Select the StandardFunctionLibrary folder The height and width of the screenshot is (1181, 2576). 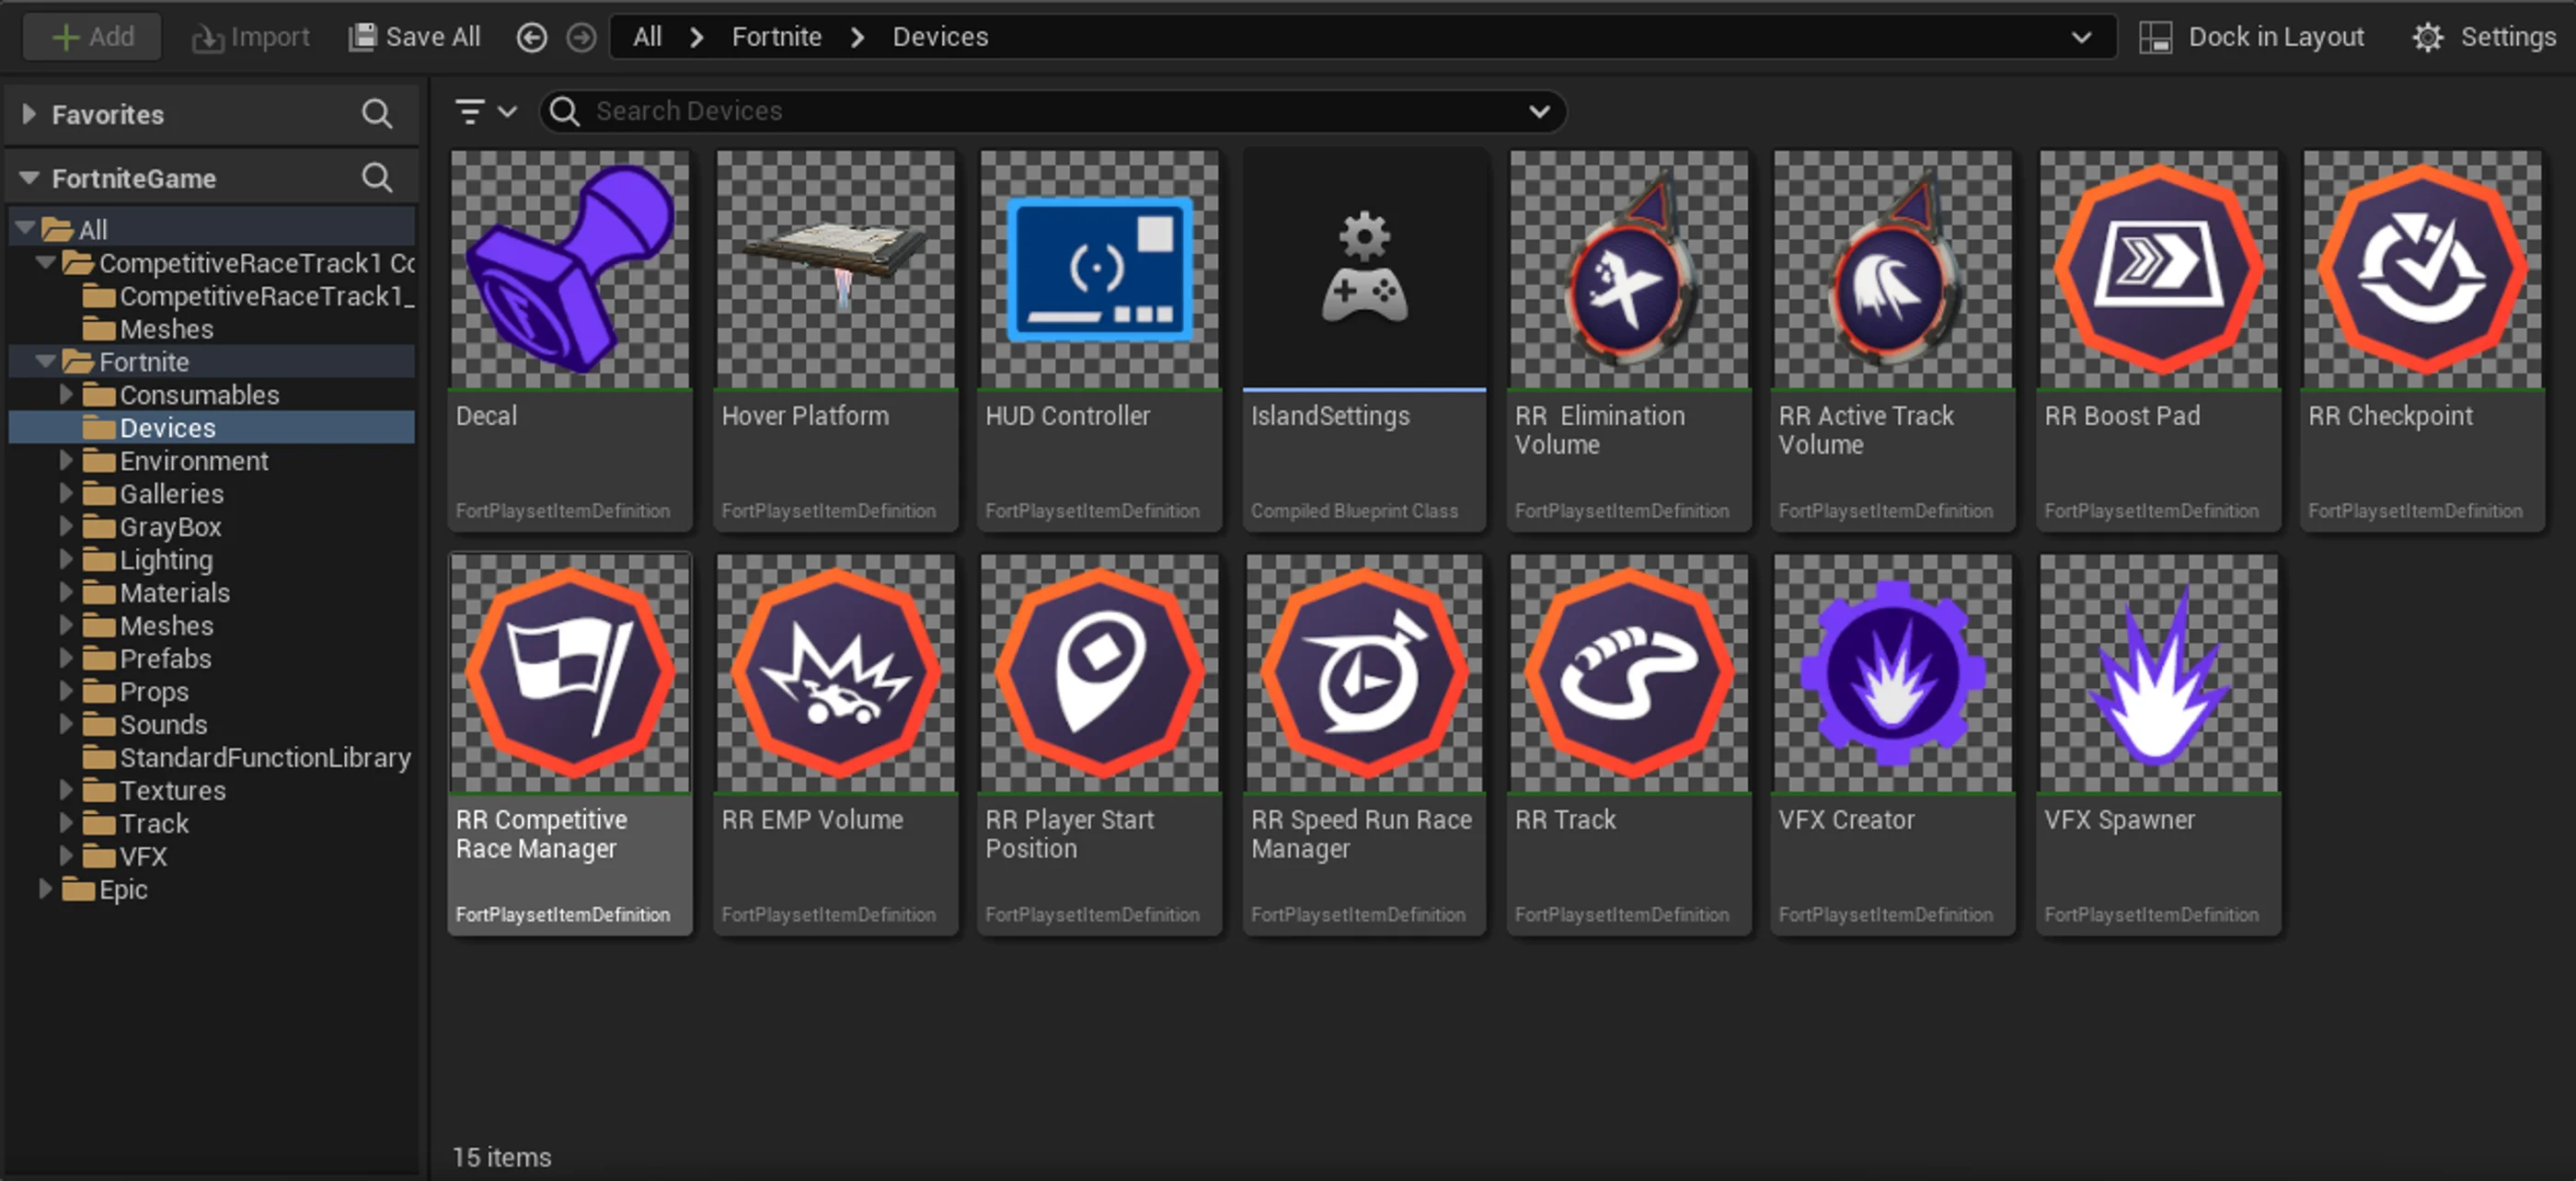pos(247,757)
